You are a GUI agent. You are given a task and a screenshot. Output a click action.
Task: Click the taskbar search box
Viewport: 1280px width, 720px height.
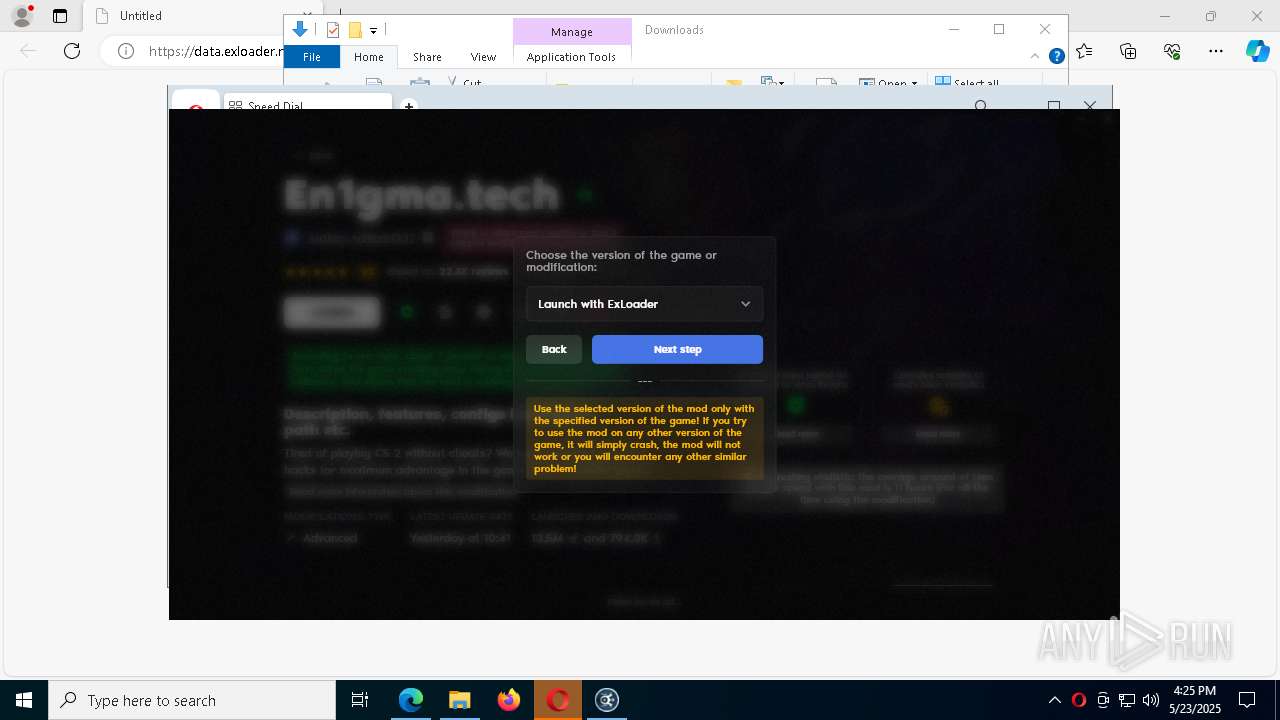pos(192,700)
